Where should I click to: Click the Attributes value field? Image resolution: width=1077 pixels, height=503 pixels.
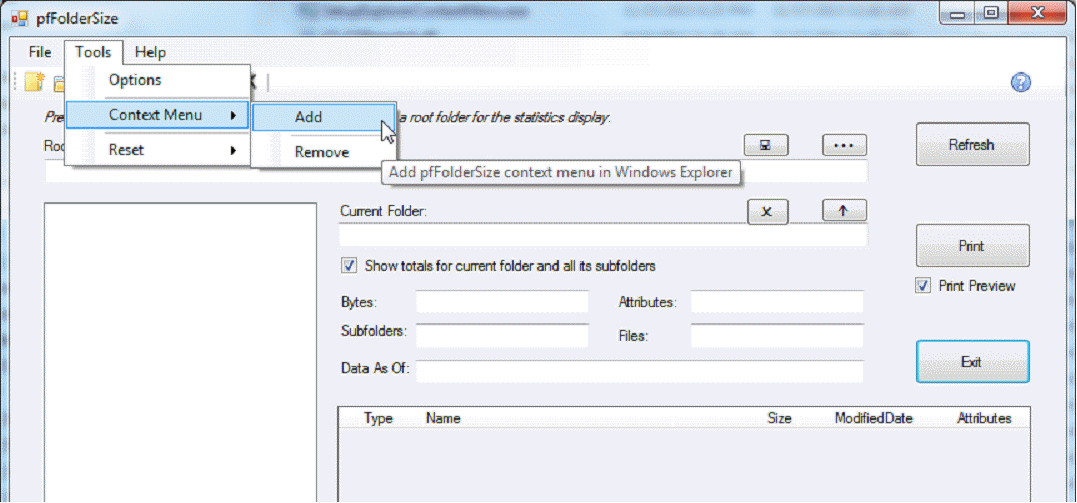(777, 302)
